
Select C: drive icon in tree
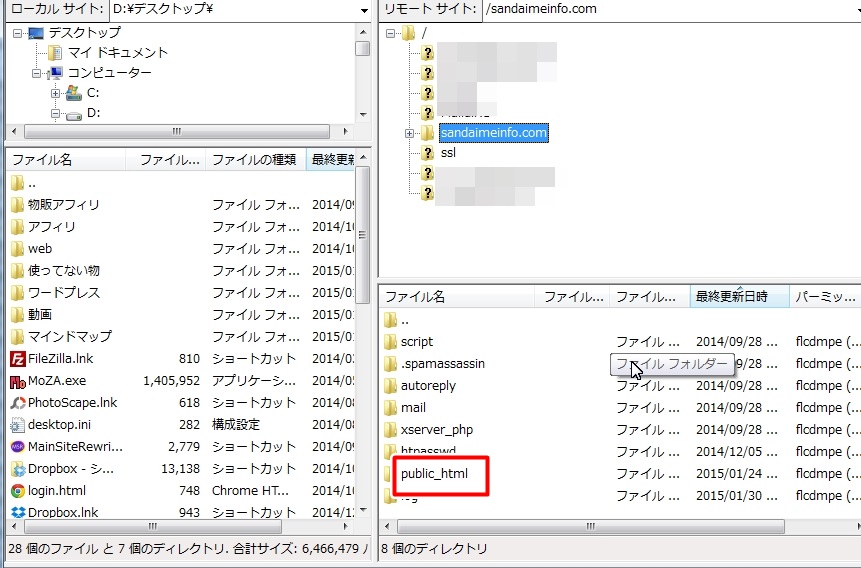[74, 93]
